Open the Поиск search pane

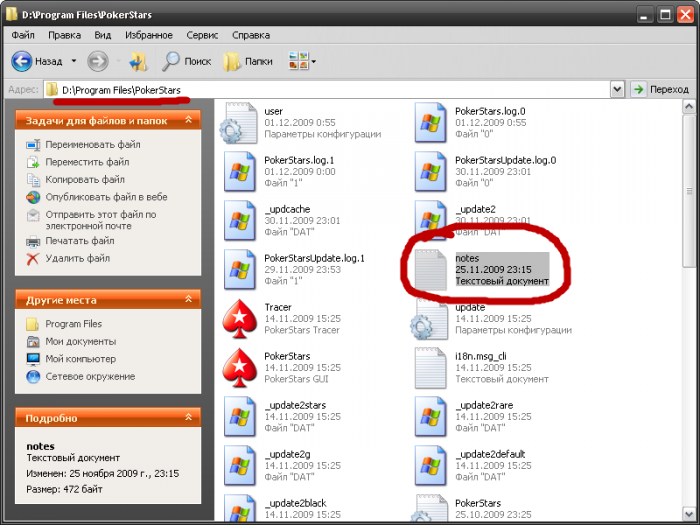point(186,61)
